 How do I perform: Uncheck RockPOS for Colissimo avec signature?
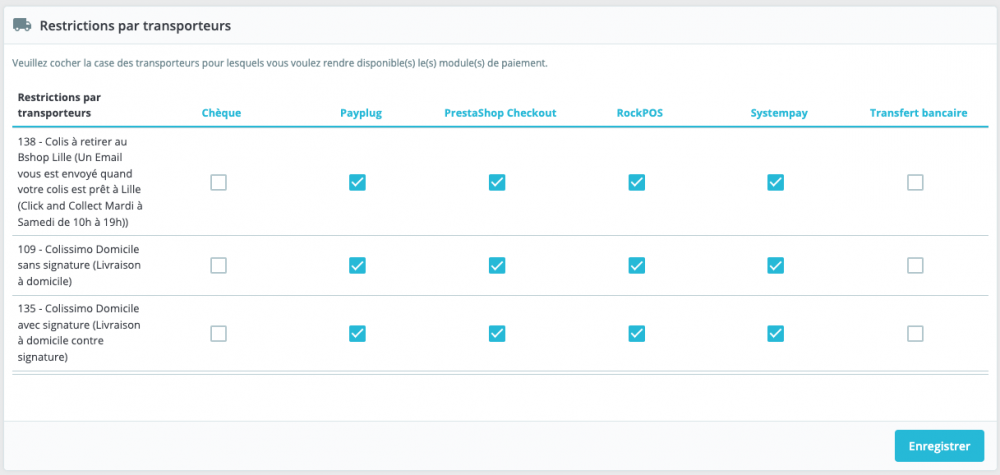(636, 334)
